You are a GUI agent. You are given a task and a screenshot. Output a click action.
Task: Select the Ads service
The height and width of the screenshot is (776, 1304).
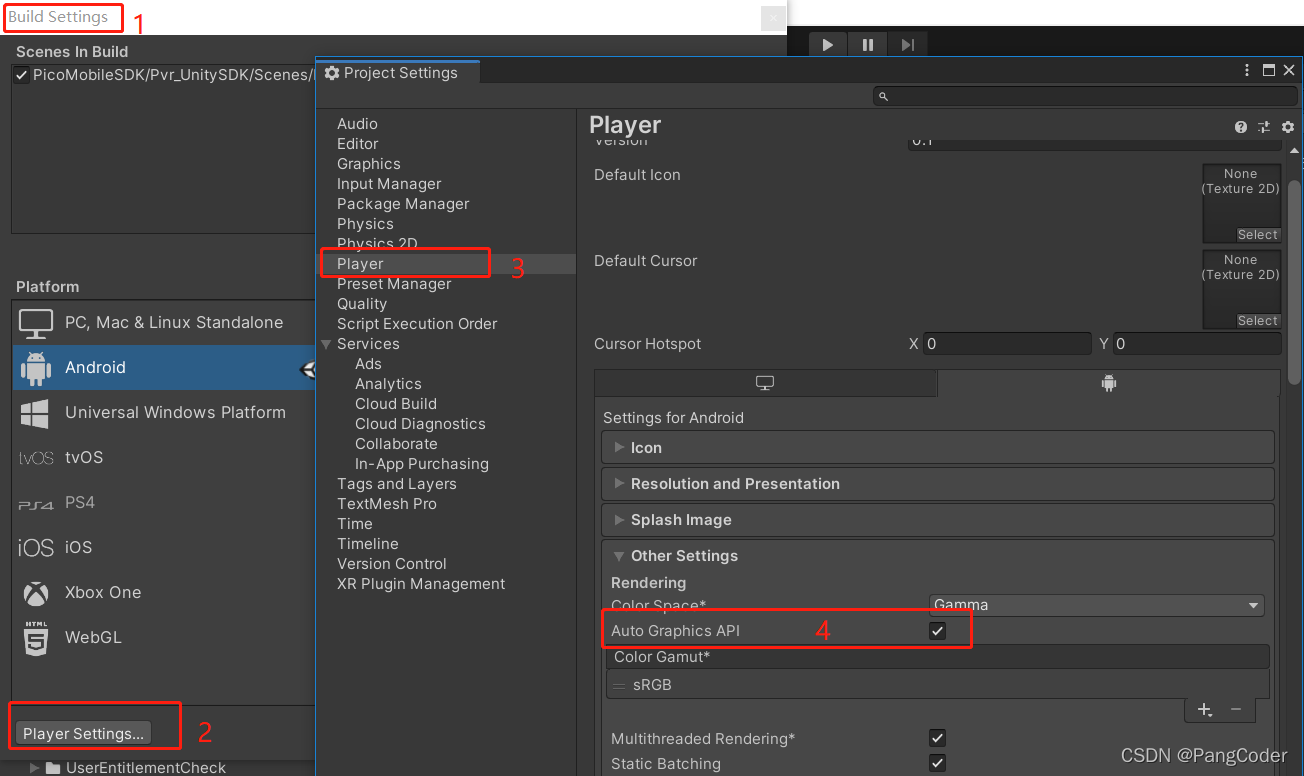[368, 364]
